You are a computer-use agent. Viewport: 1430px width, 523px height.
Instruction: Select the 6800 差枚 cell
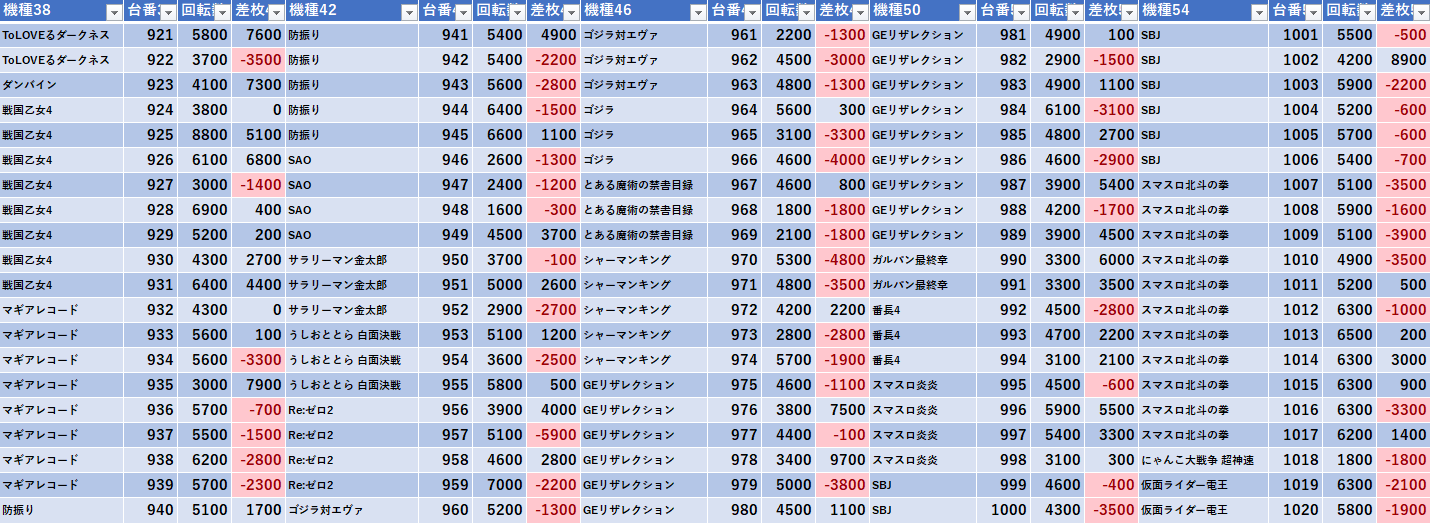pyautogui.click(x=258, y=160)
